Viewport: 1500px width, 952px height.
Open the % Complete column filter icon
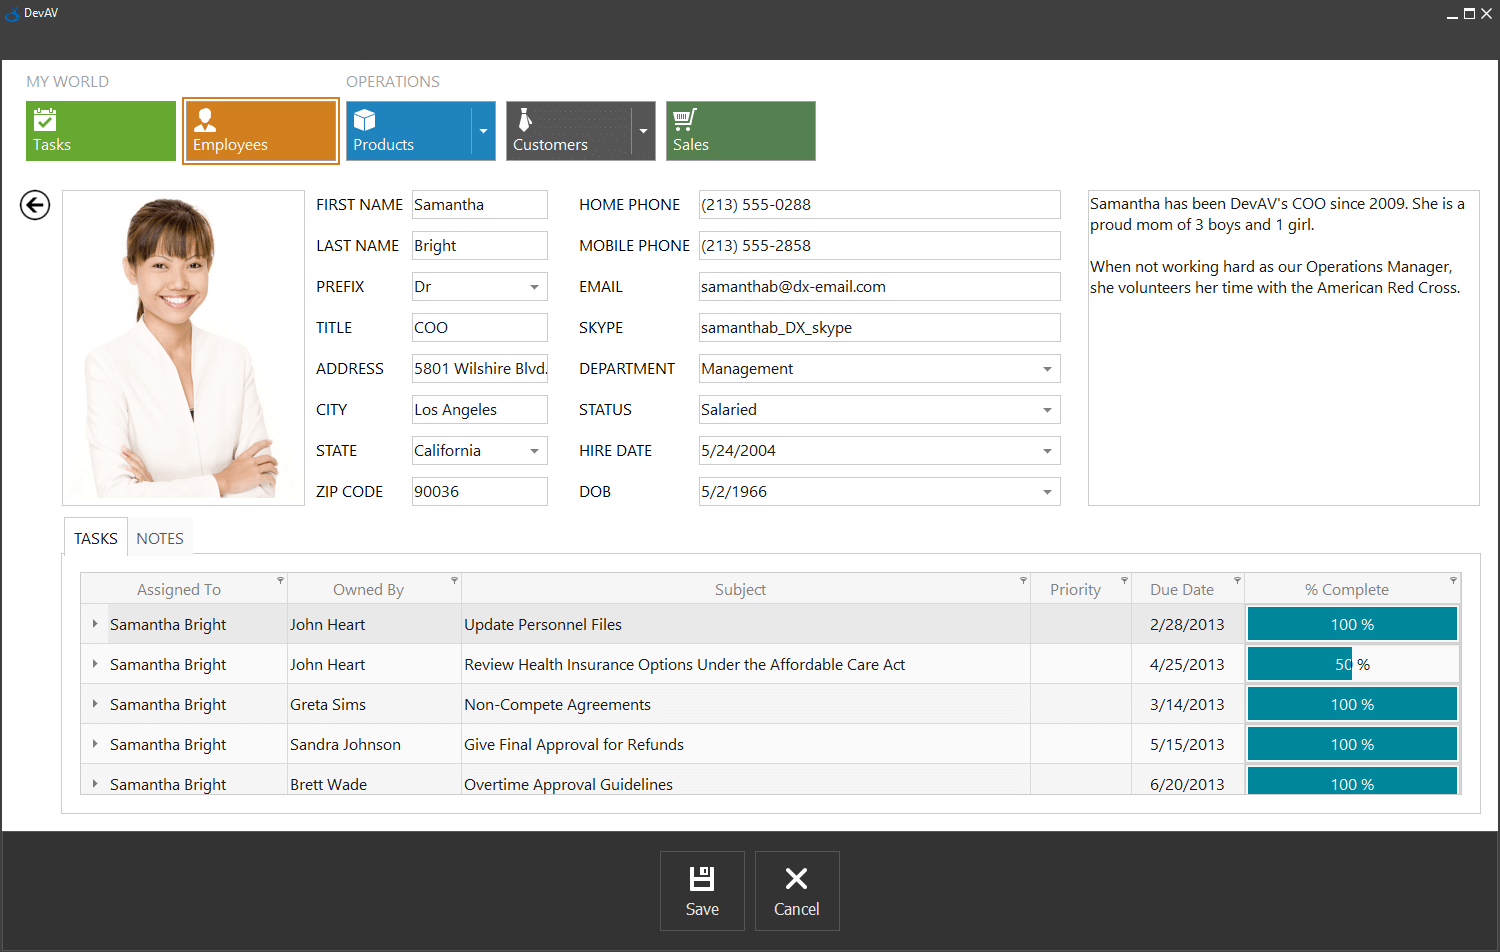(x=1453, y=579)
